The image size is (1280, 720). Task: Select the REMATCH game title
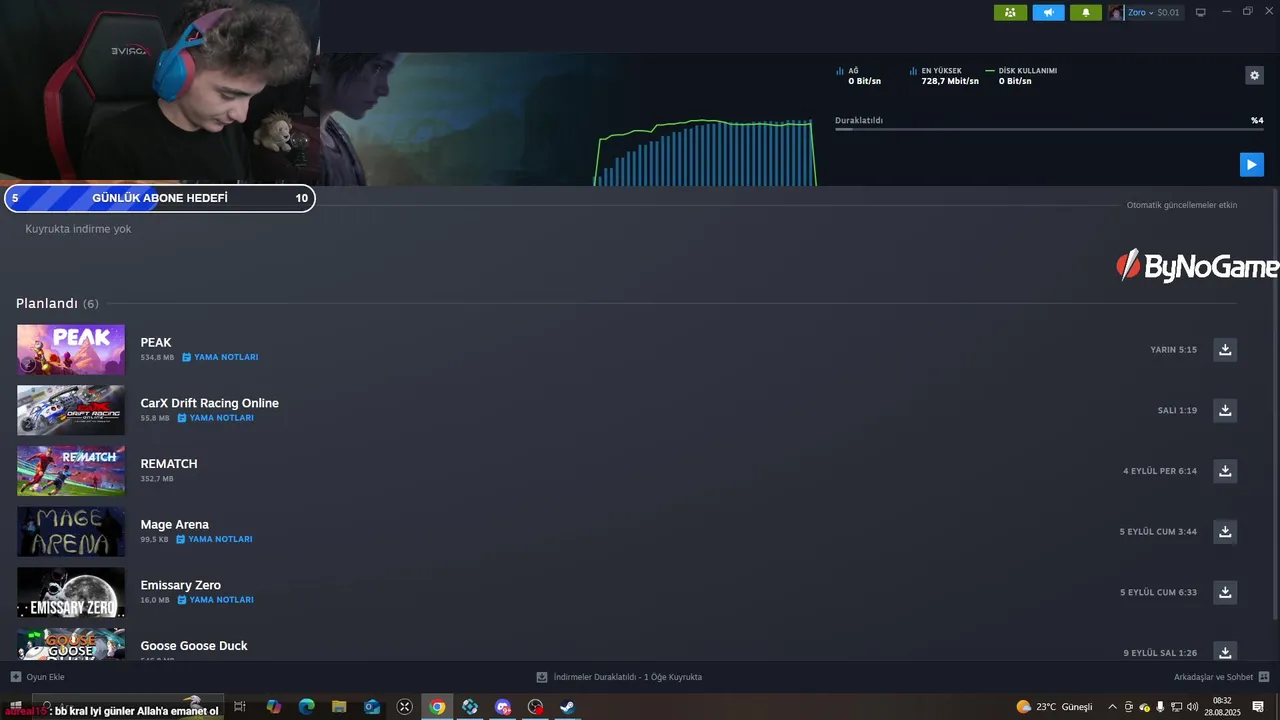169,464
